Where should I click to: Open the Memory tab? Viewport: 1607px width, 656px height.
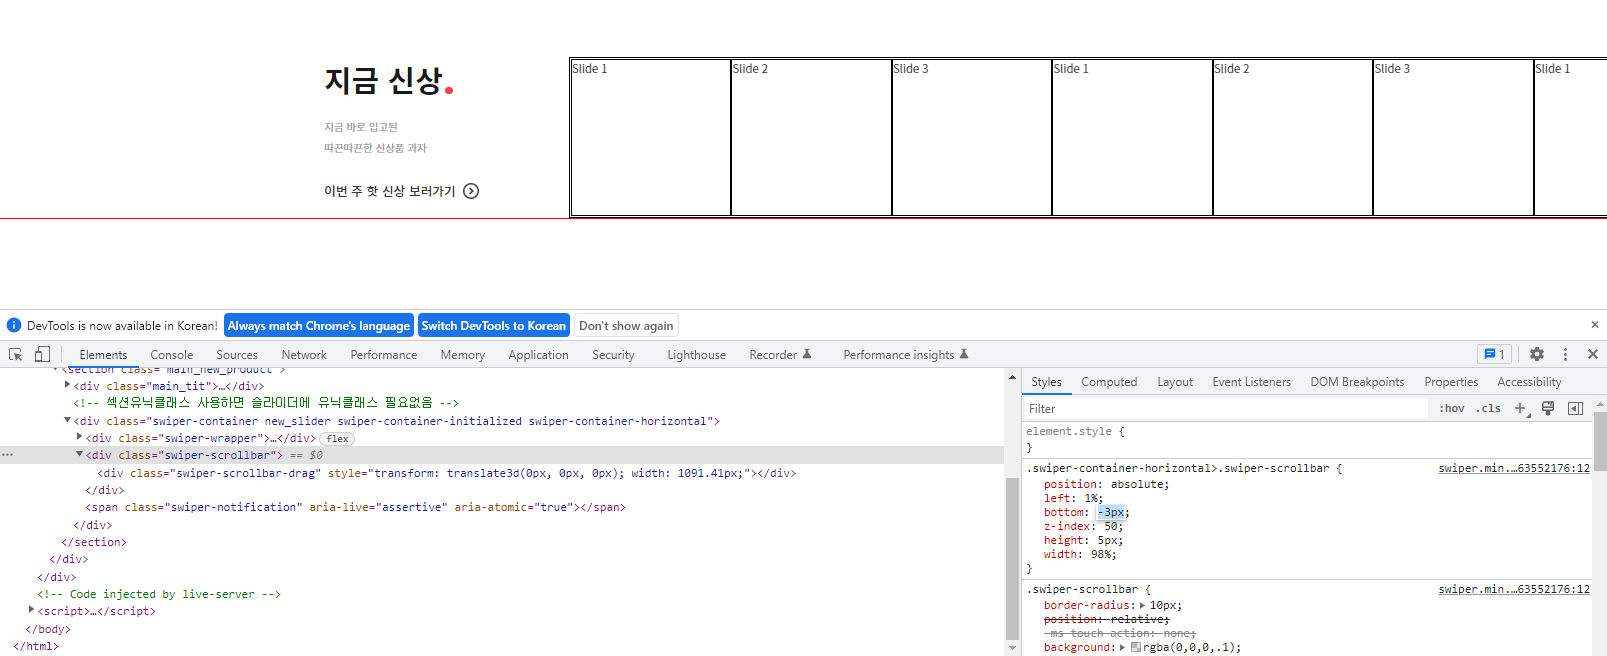[462, 354]
